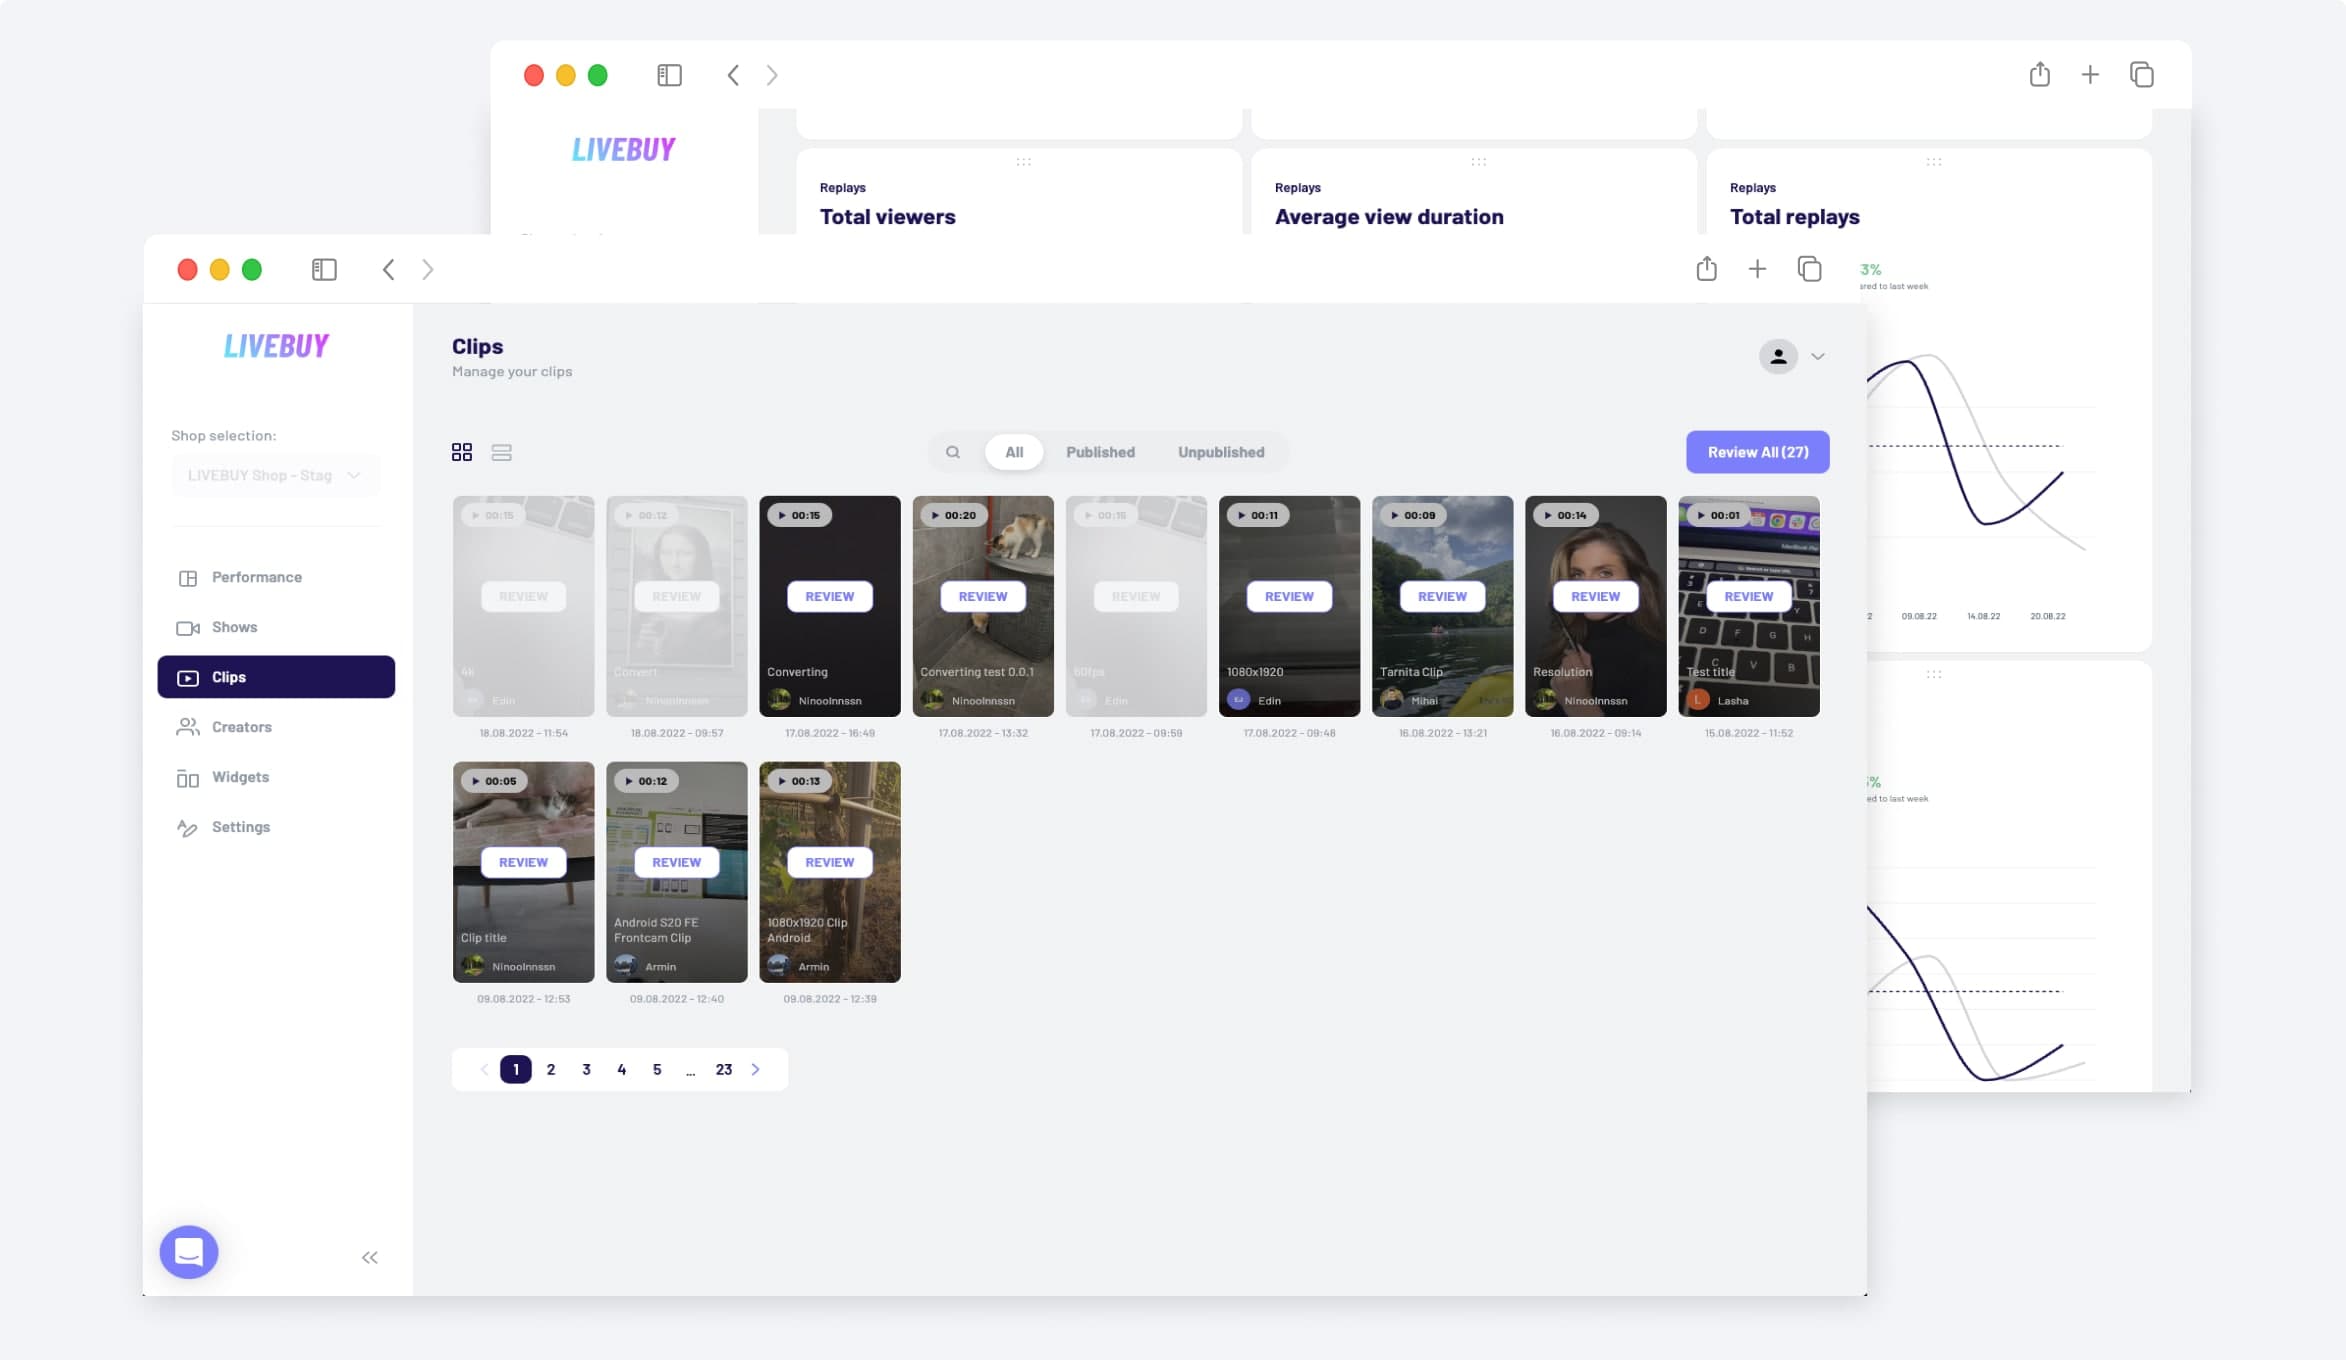
Task: Go to next page arrow
Action: click(756, 1069)
